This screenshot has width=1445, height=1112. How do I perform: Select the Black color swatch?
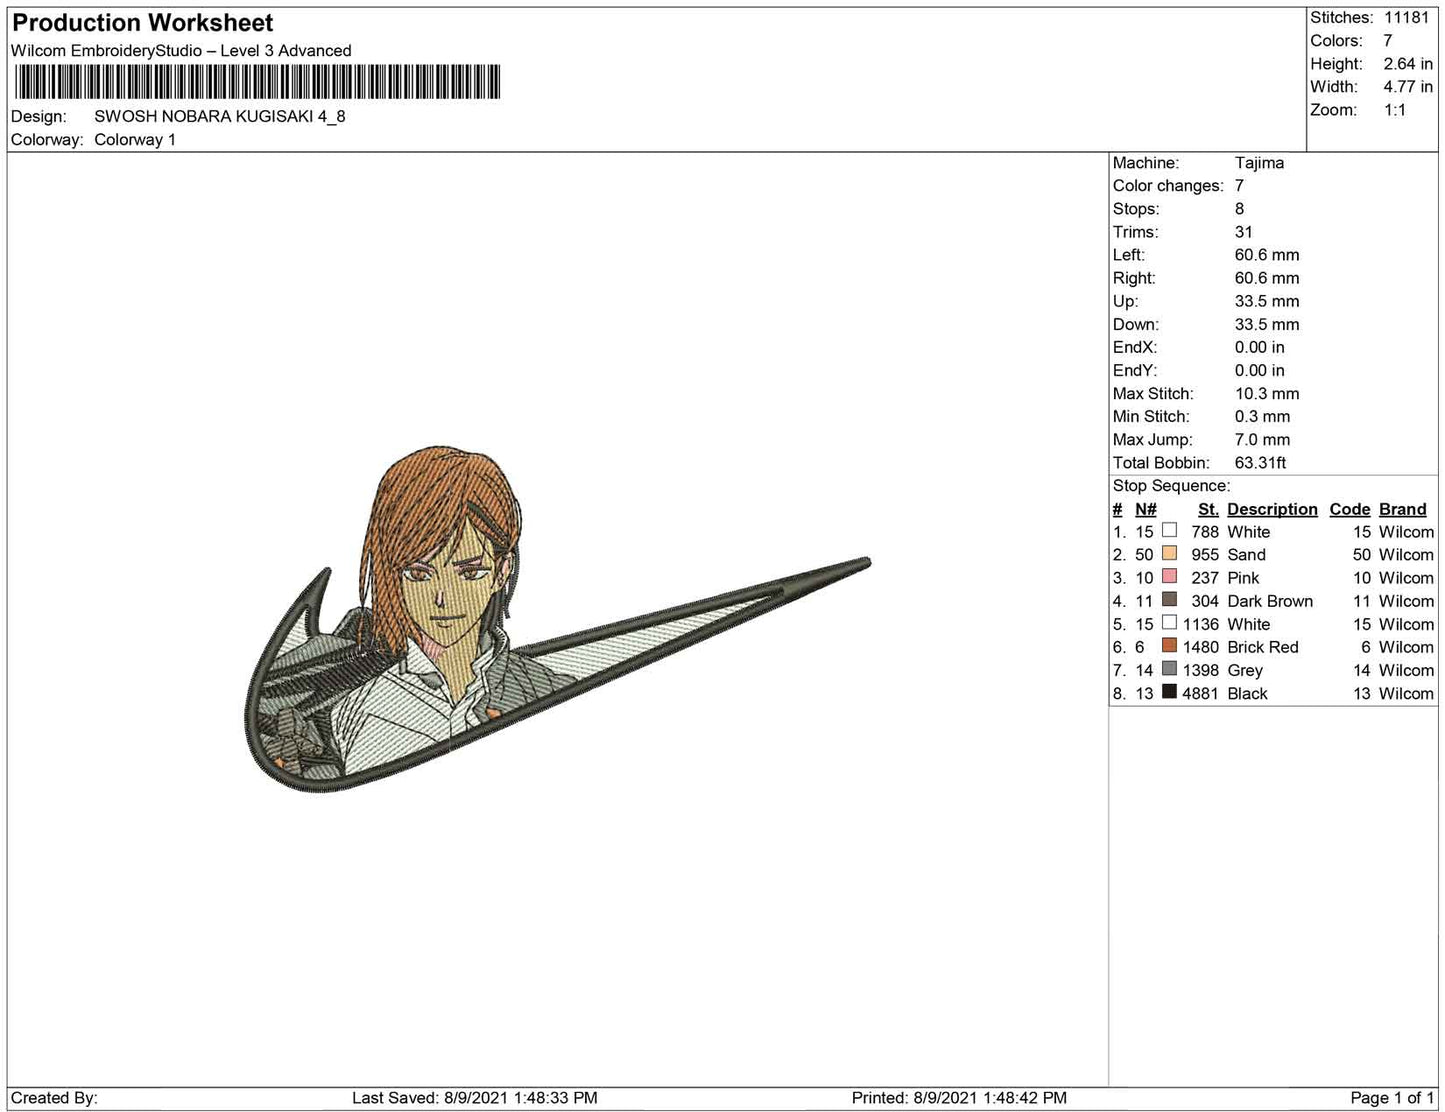[1169, 692]
